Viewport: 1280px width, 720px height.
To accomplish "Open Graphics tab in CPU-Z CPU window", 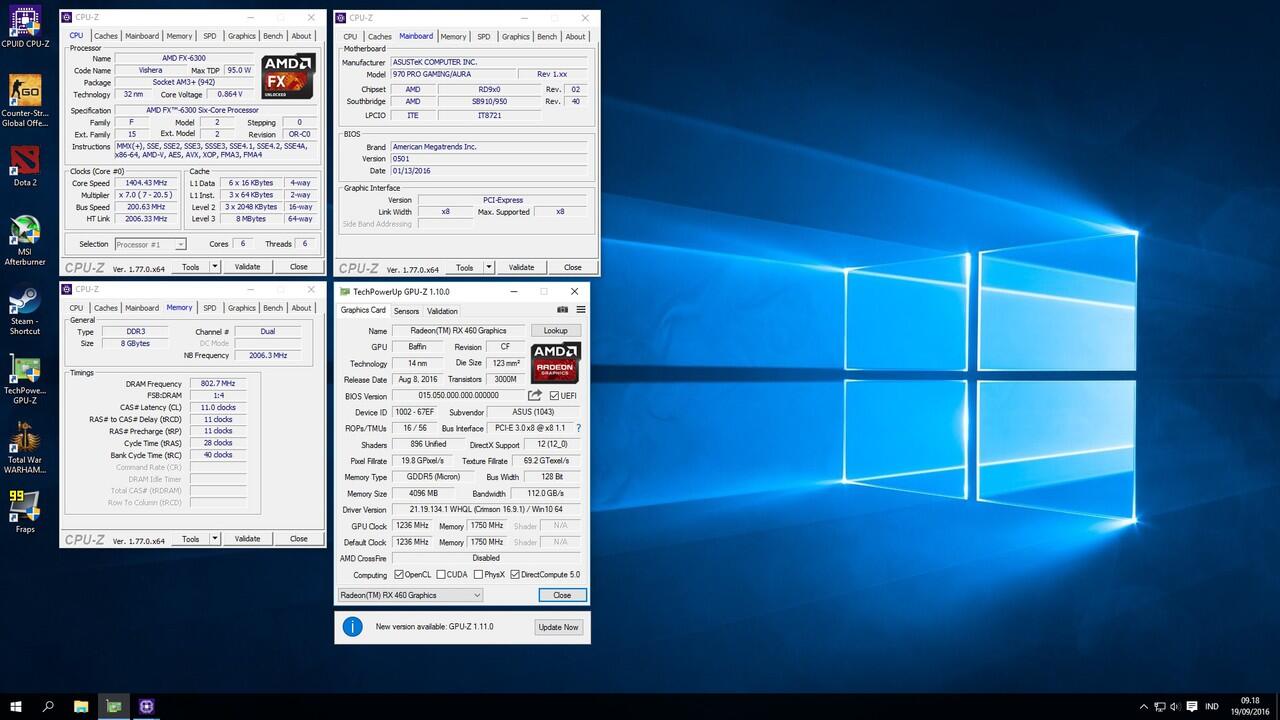I will point(242,36).
